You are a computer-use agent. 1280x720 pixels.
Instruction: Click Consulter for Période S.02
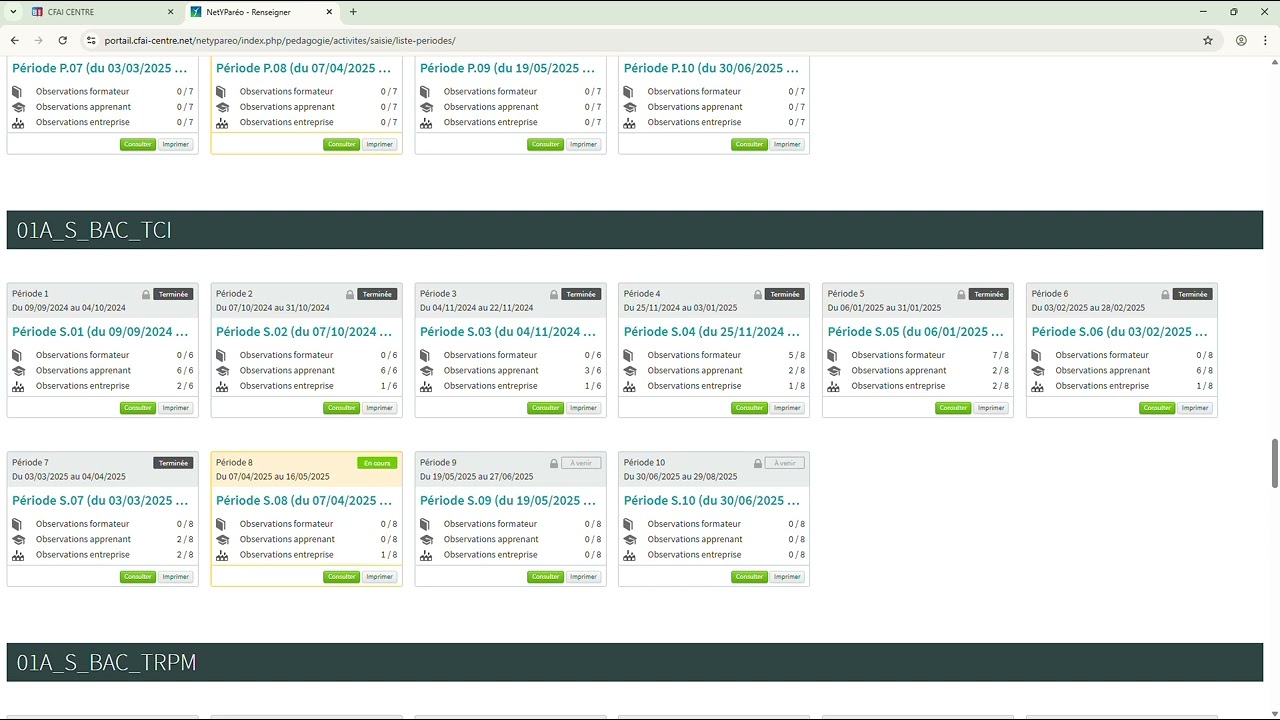click(x=342, y=408)
